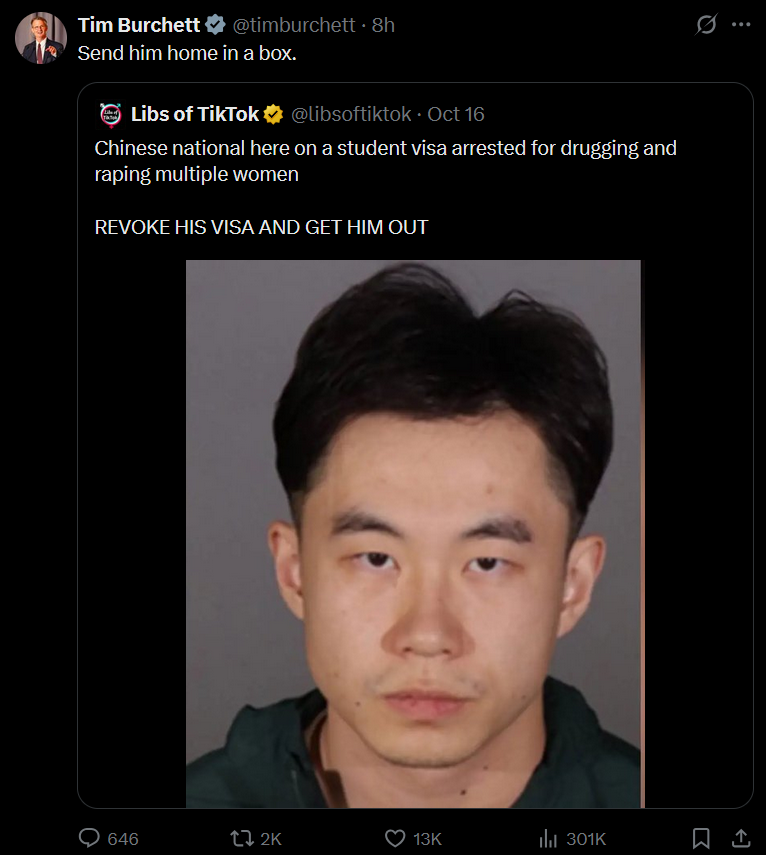Click the Grok slashed-circle icon
This screenshot has height=855, width=766.
click(x=706, y=25)
